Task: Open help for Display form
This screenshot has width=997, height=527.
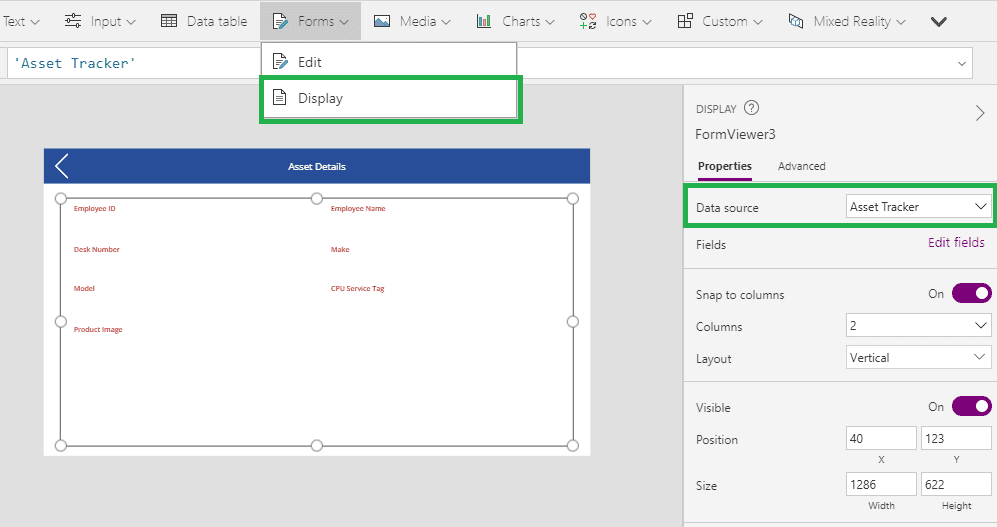Action: tap(752, 109)
